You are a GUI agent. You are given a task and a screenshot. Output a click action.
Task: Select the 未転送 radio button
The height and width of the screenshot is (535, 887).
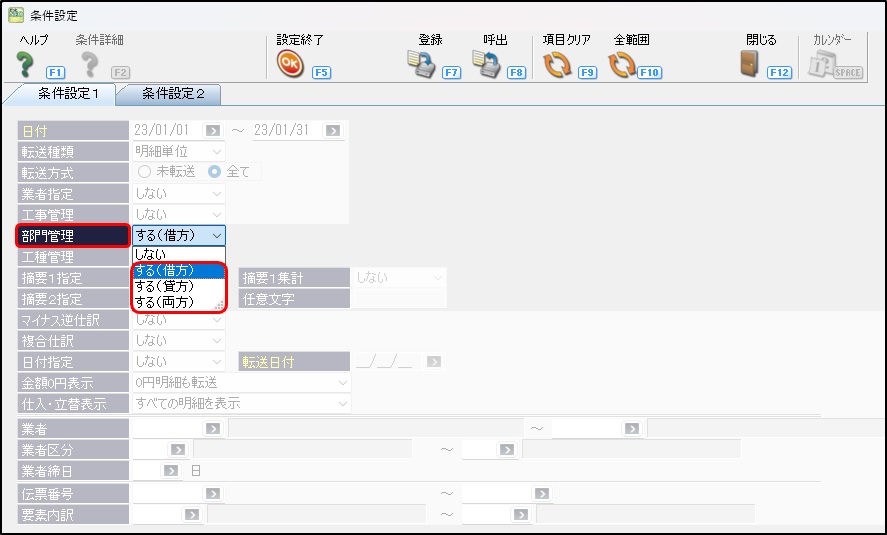click(x=144, y=172)
